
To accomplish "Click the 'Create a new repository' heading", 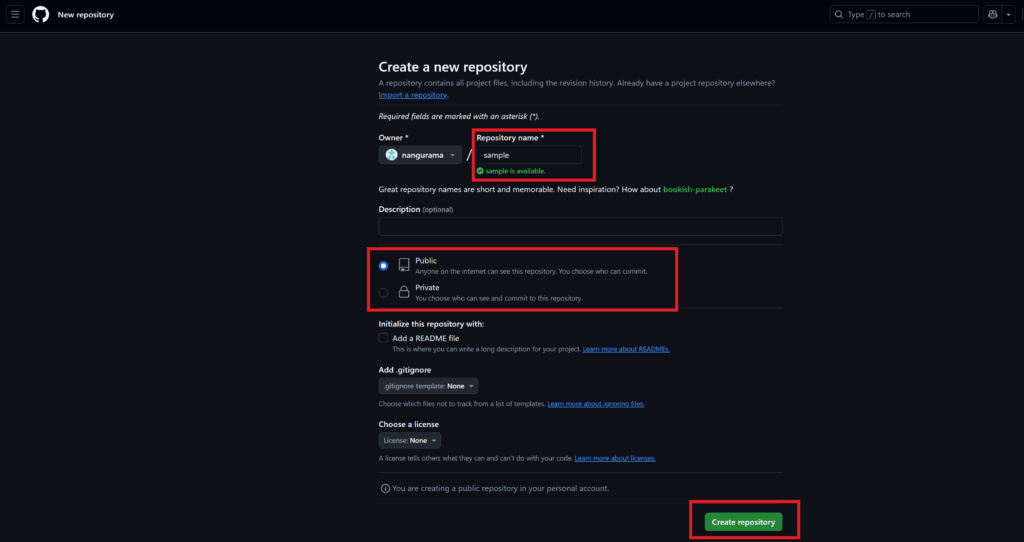I will click(x=453, y=67).
